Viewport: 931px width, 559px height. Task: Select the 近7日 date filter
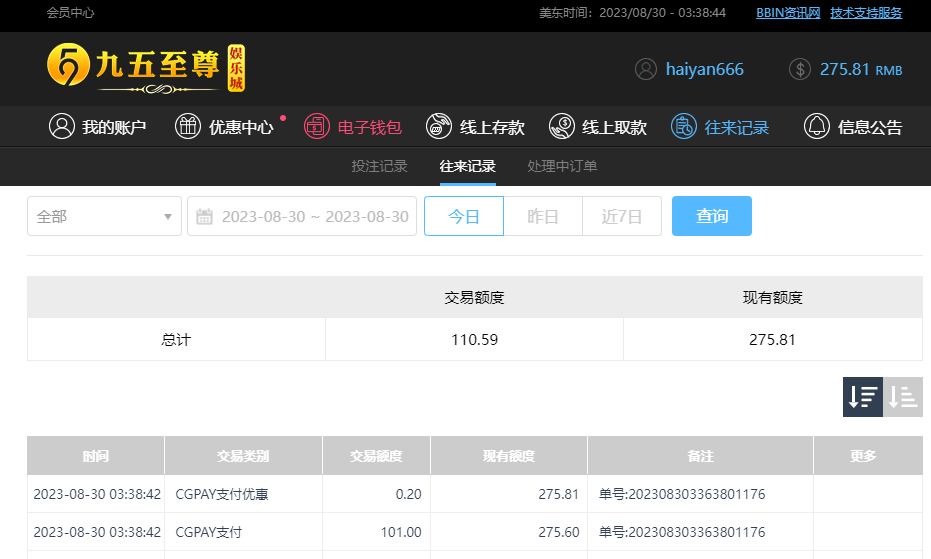click(x=622, y=216)
